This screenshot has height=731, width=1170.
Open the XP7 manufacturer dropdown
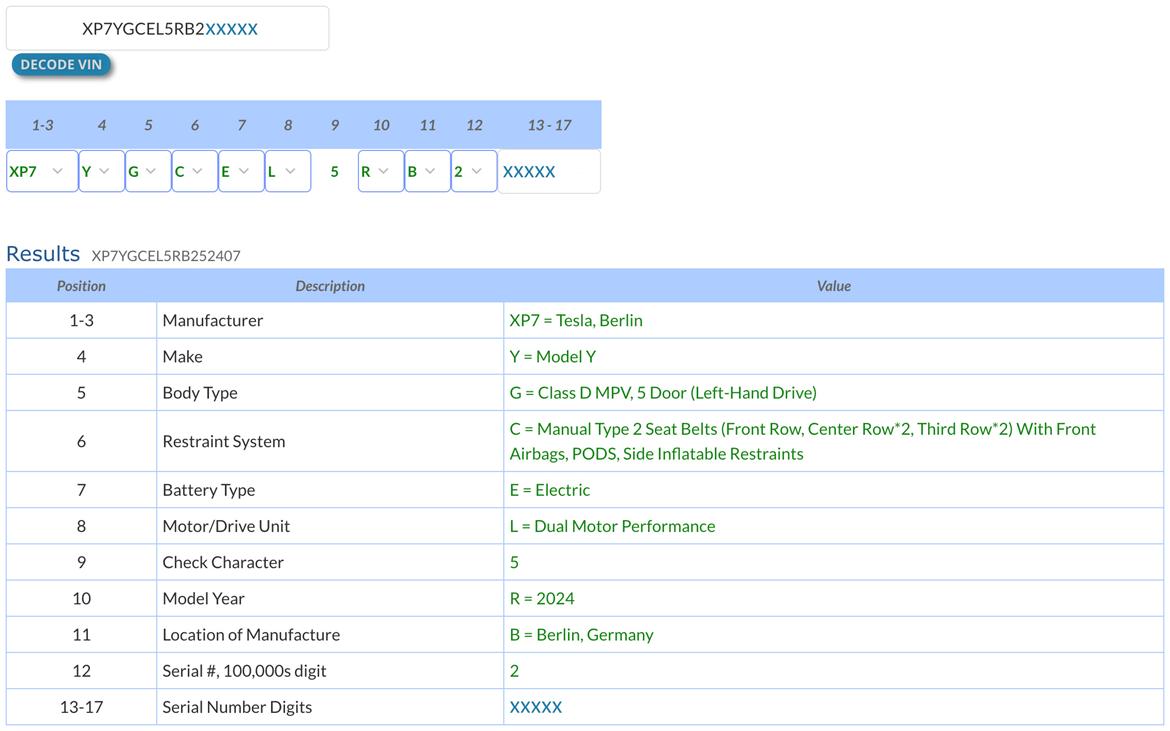click(42, 171)
